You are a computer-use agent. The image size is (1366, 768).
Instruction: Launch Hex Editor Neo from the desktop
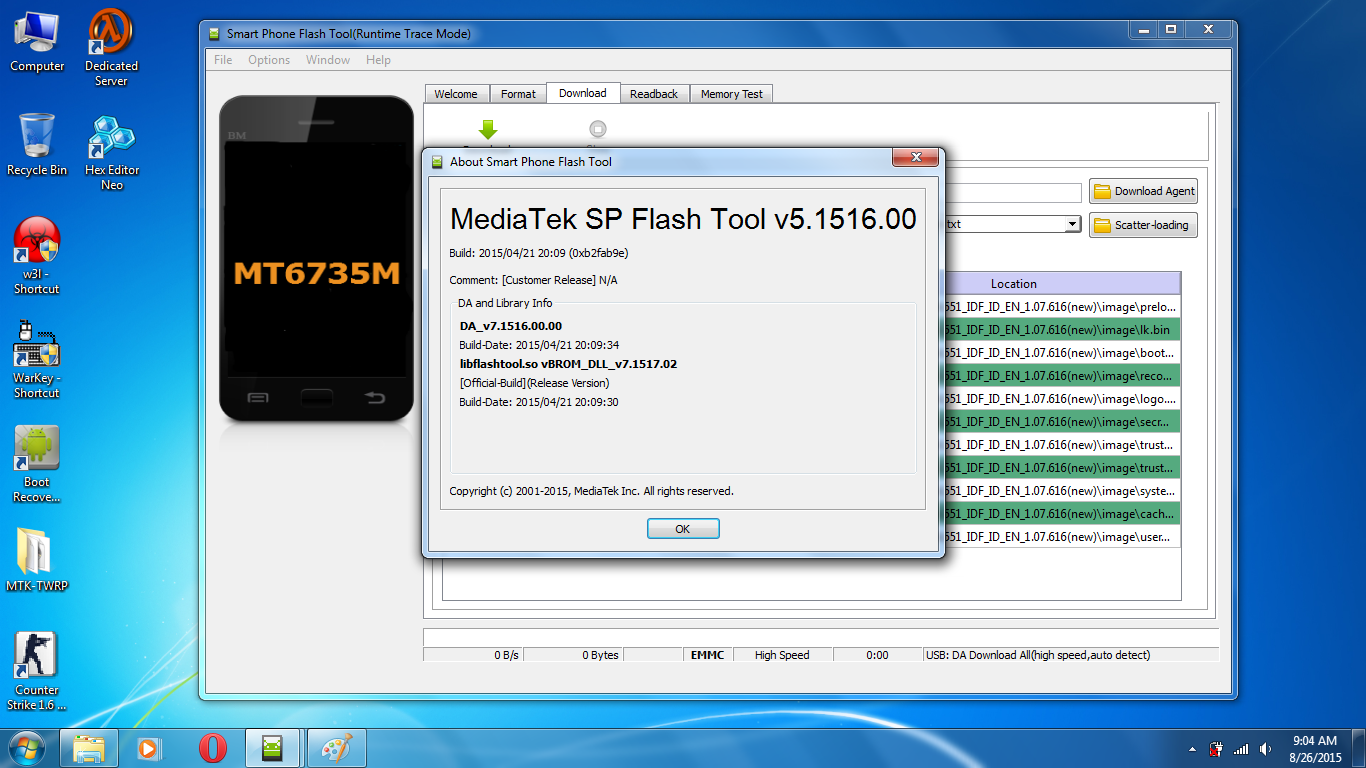(110, 140)
